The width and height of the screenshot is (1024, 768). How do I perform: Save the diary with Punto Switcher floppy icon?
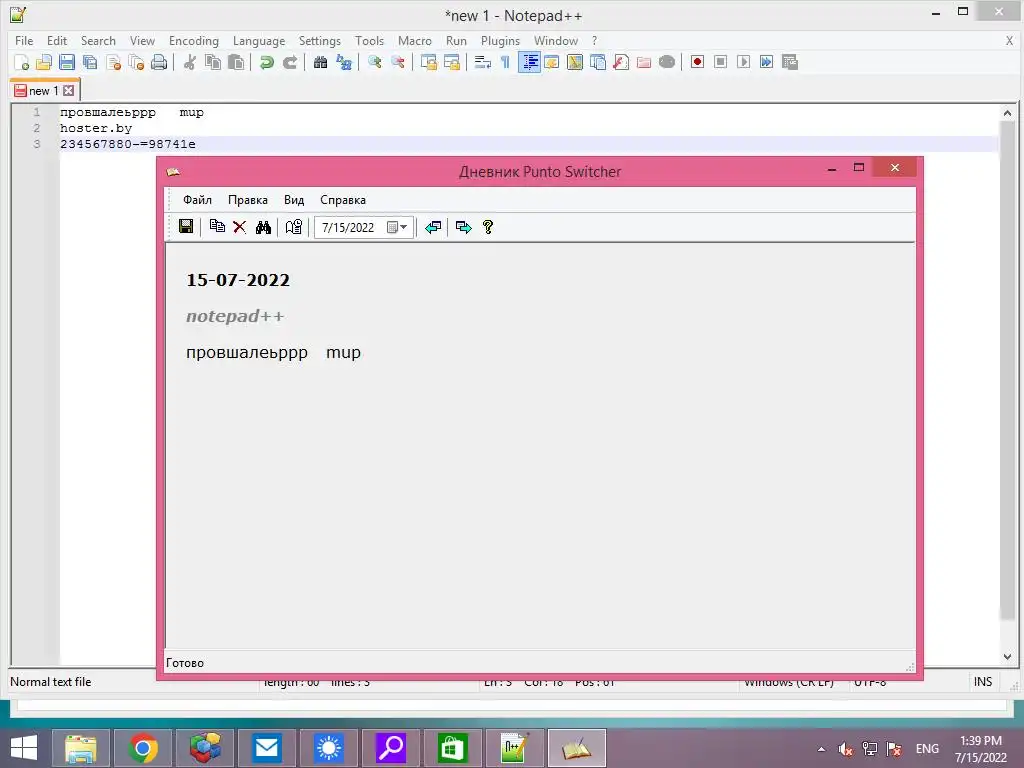[x=186, y=227]
